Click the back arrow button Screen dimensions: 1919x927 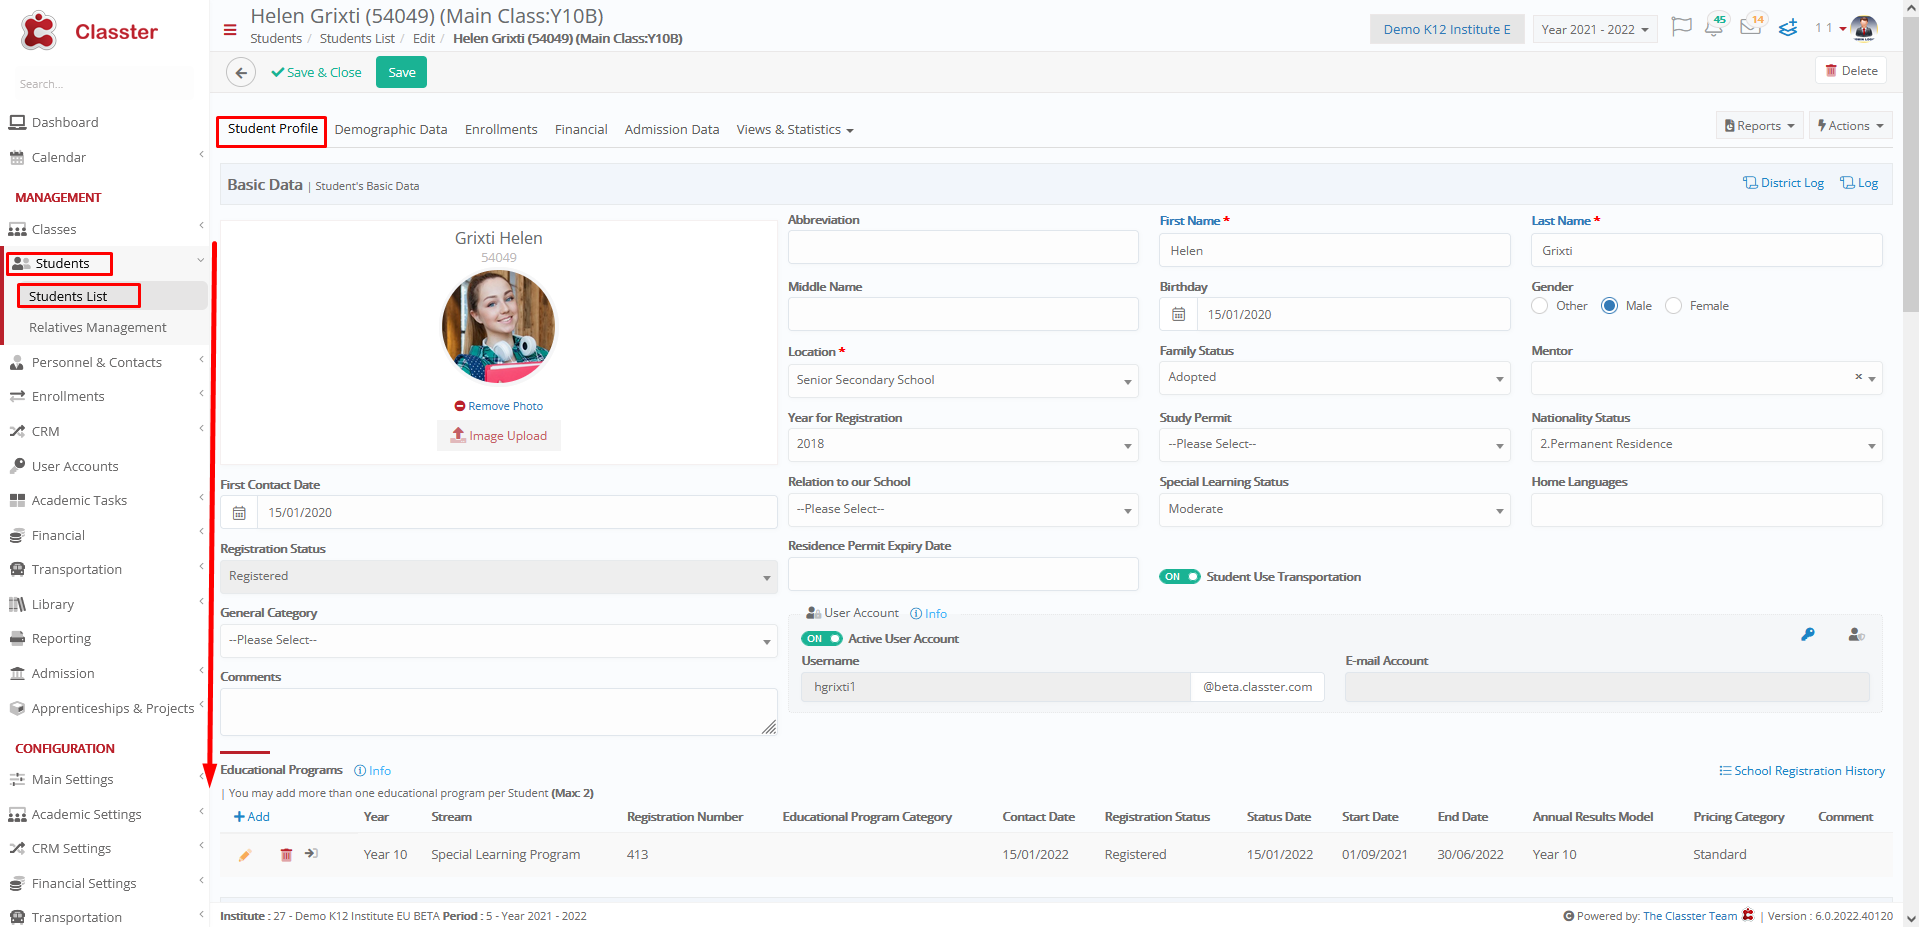[241, 72]
